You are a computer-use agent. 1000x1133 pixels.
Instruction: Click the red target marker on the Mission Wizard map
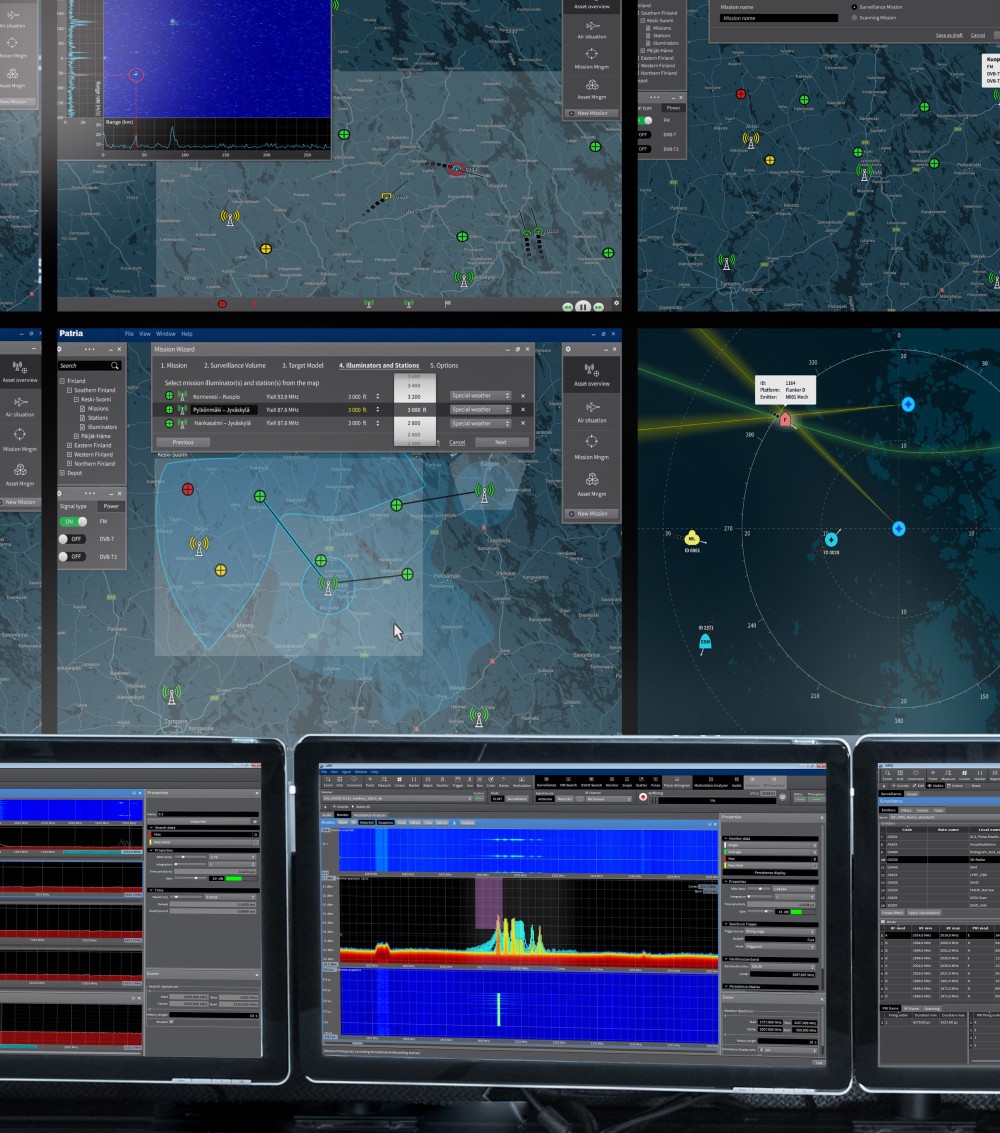pos(188,489)
